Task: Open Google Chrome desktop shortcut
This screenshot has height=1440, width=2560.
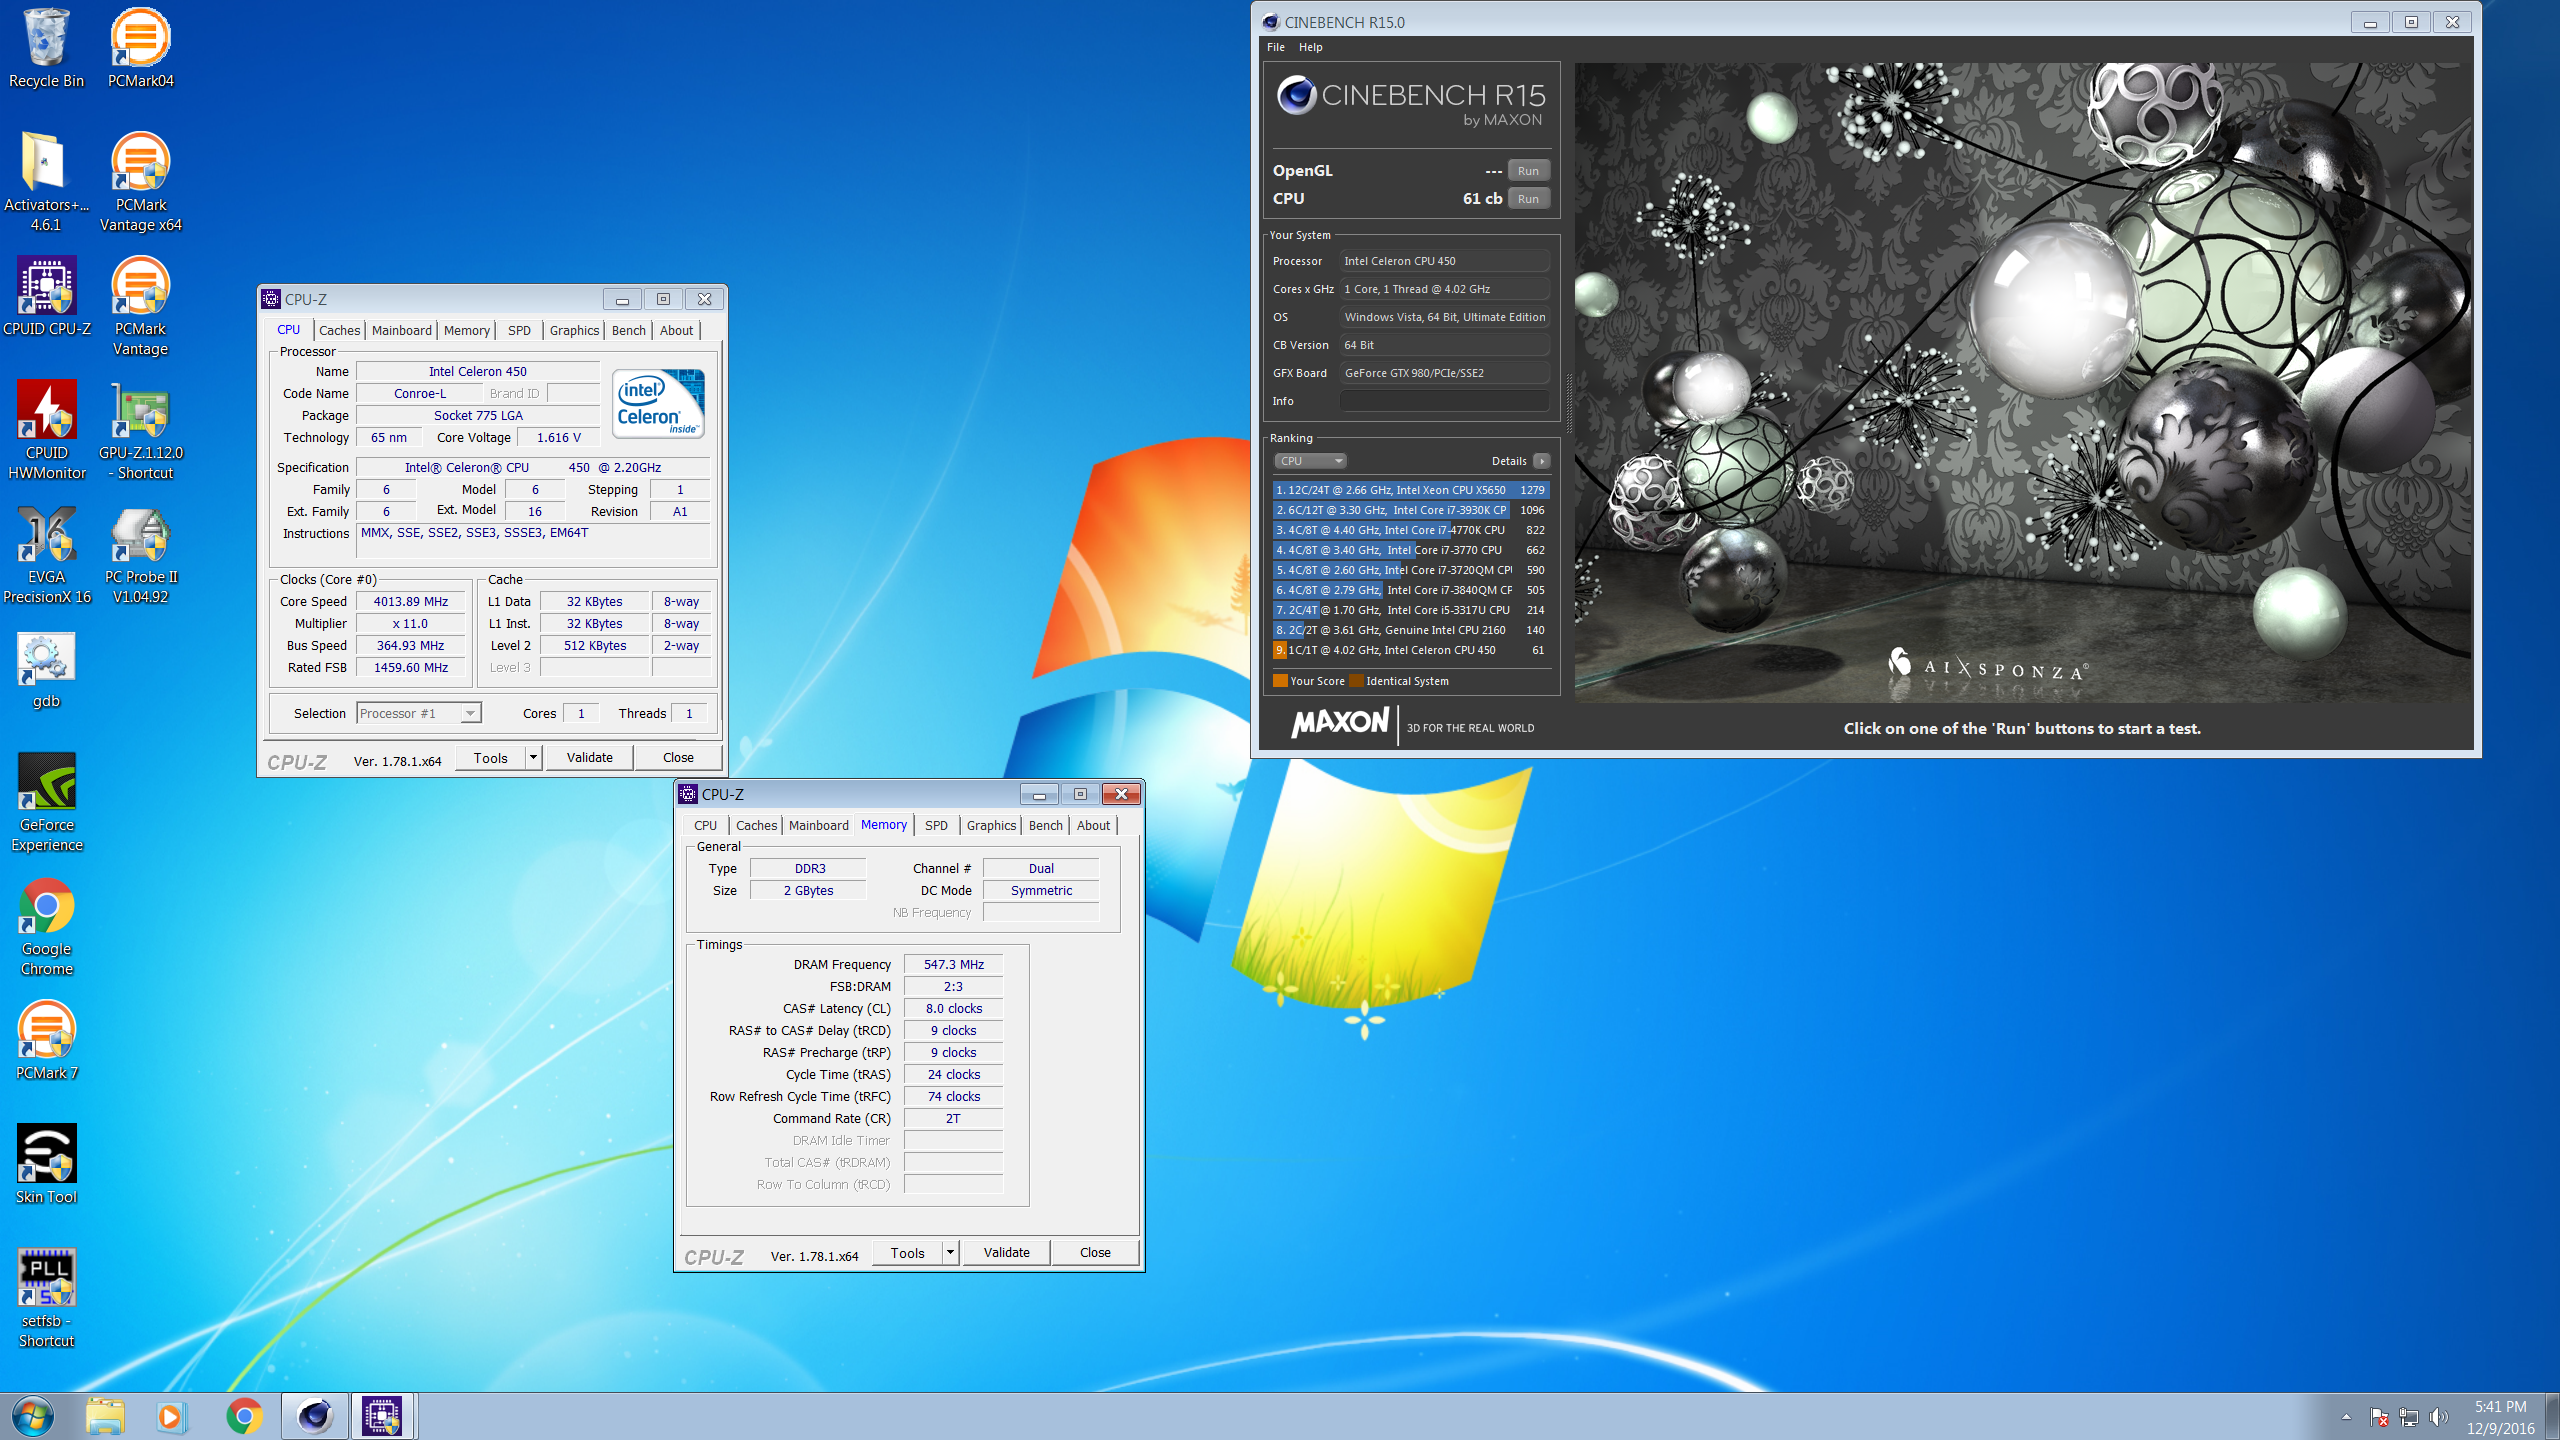Action: (x=47, y=926)
